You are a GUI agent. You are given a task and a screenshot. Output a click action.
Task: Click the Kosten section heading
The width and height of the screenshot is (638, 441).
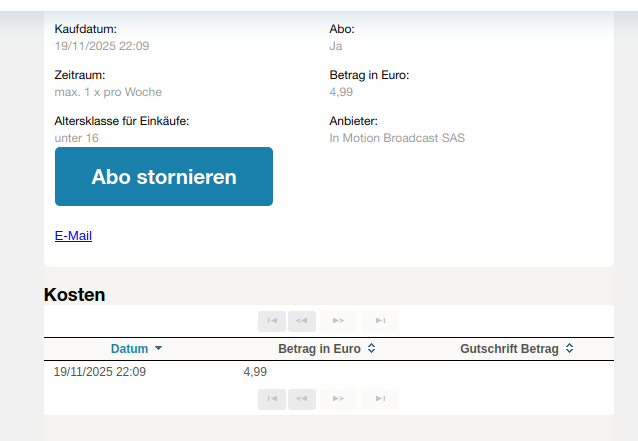click(75, 295)
